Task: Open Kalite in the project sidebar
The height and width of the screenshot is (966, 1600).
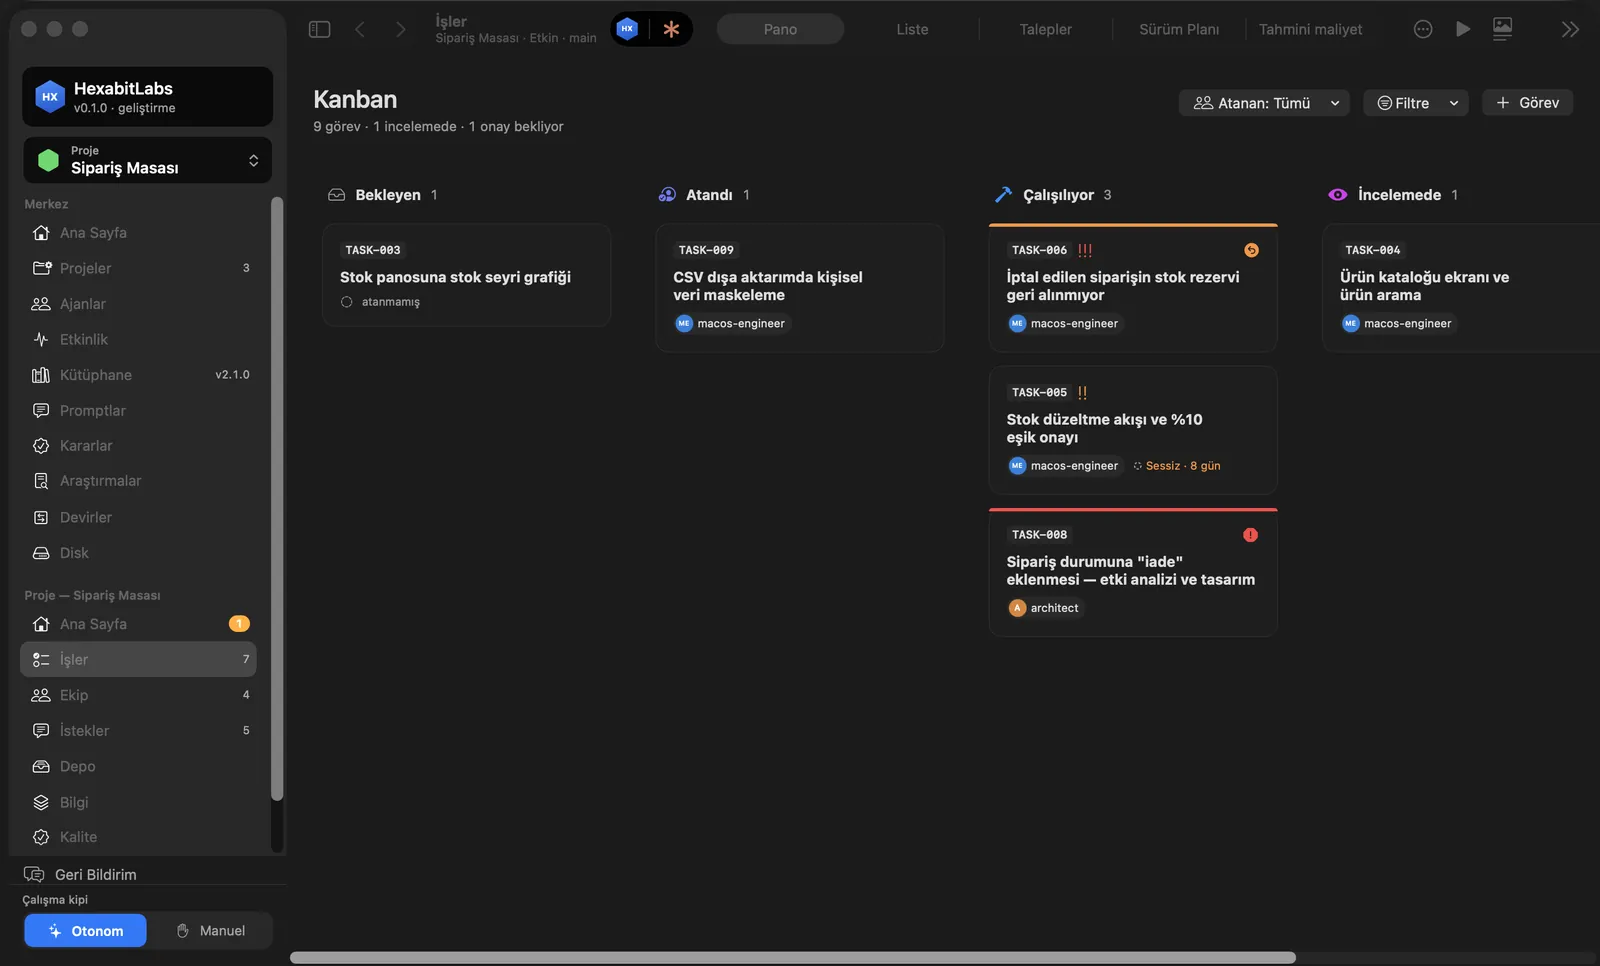Action: coord(138,837)
